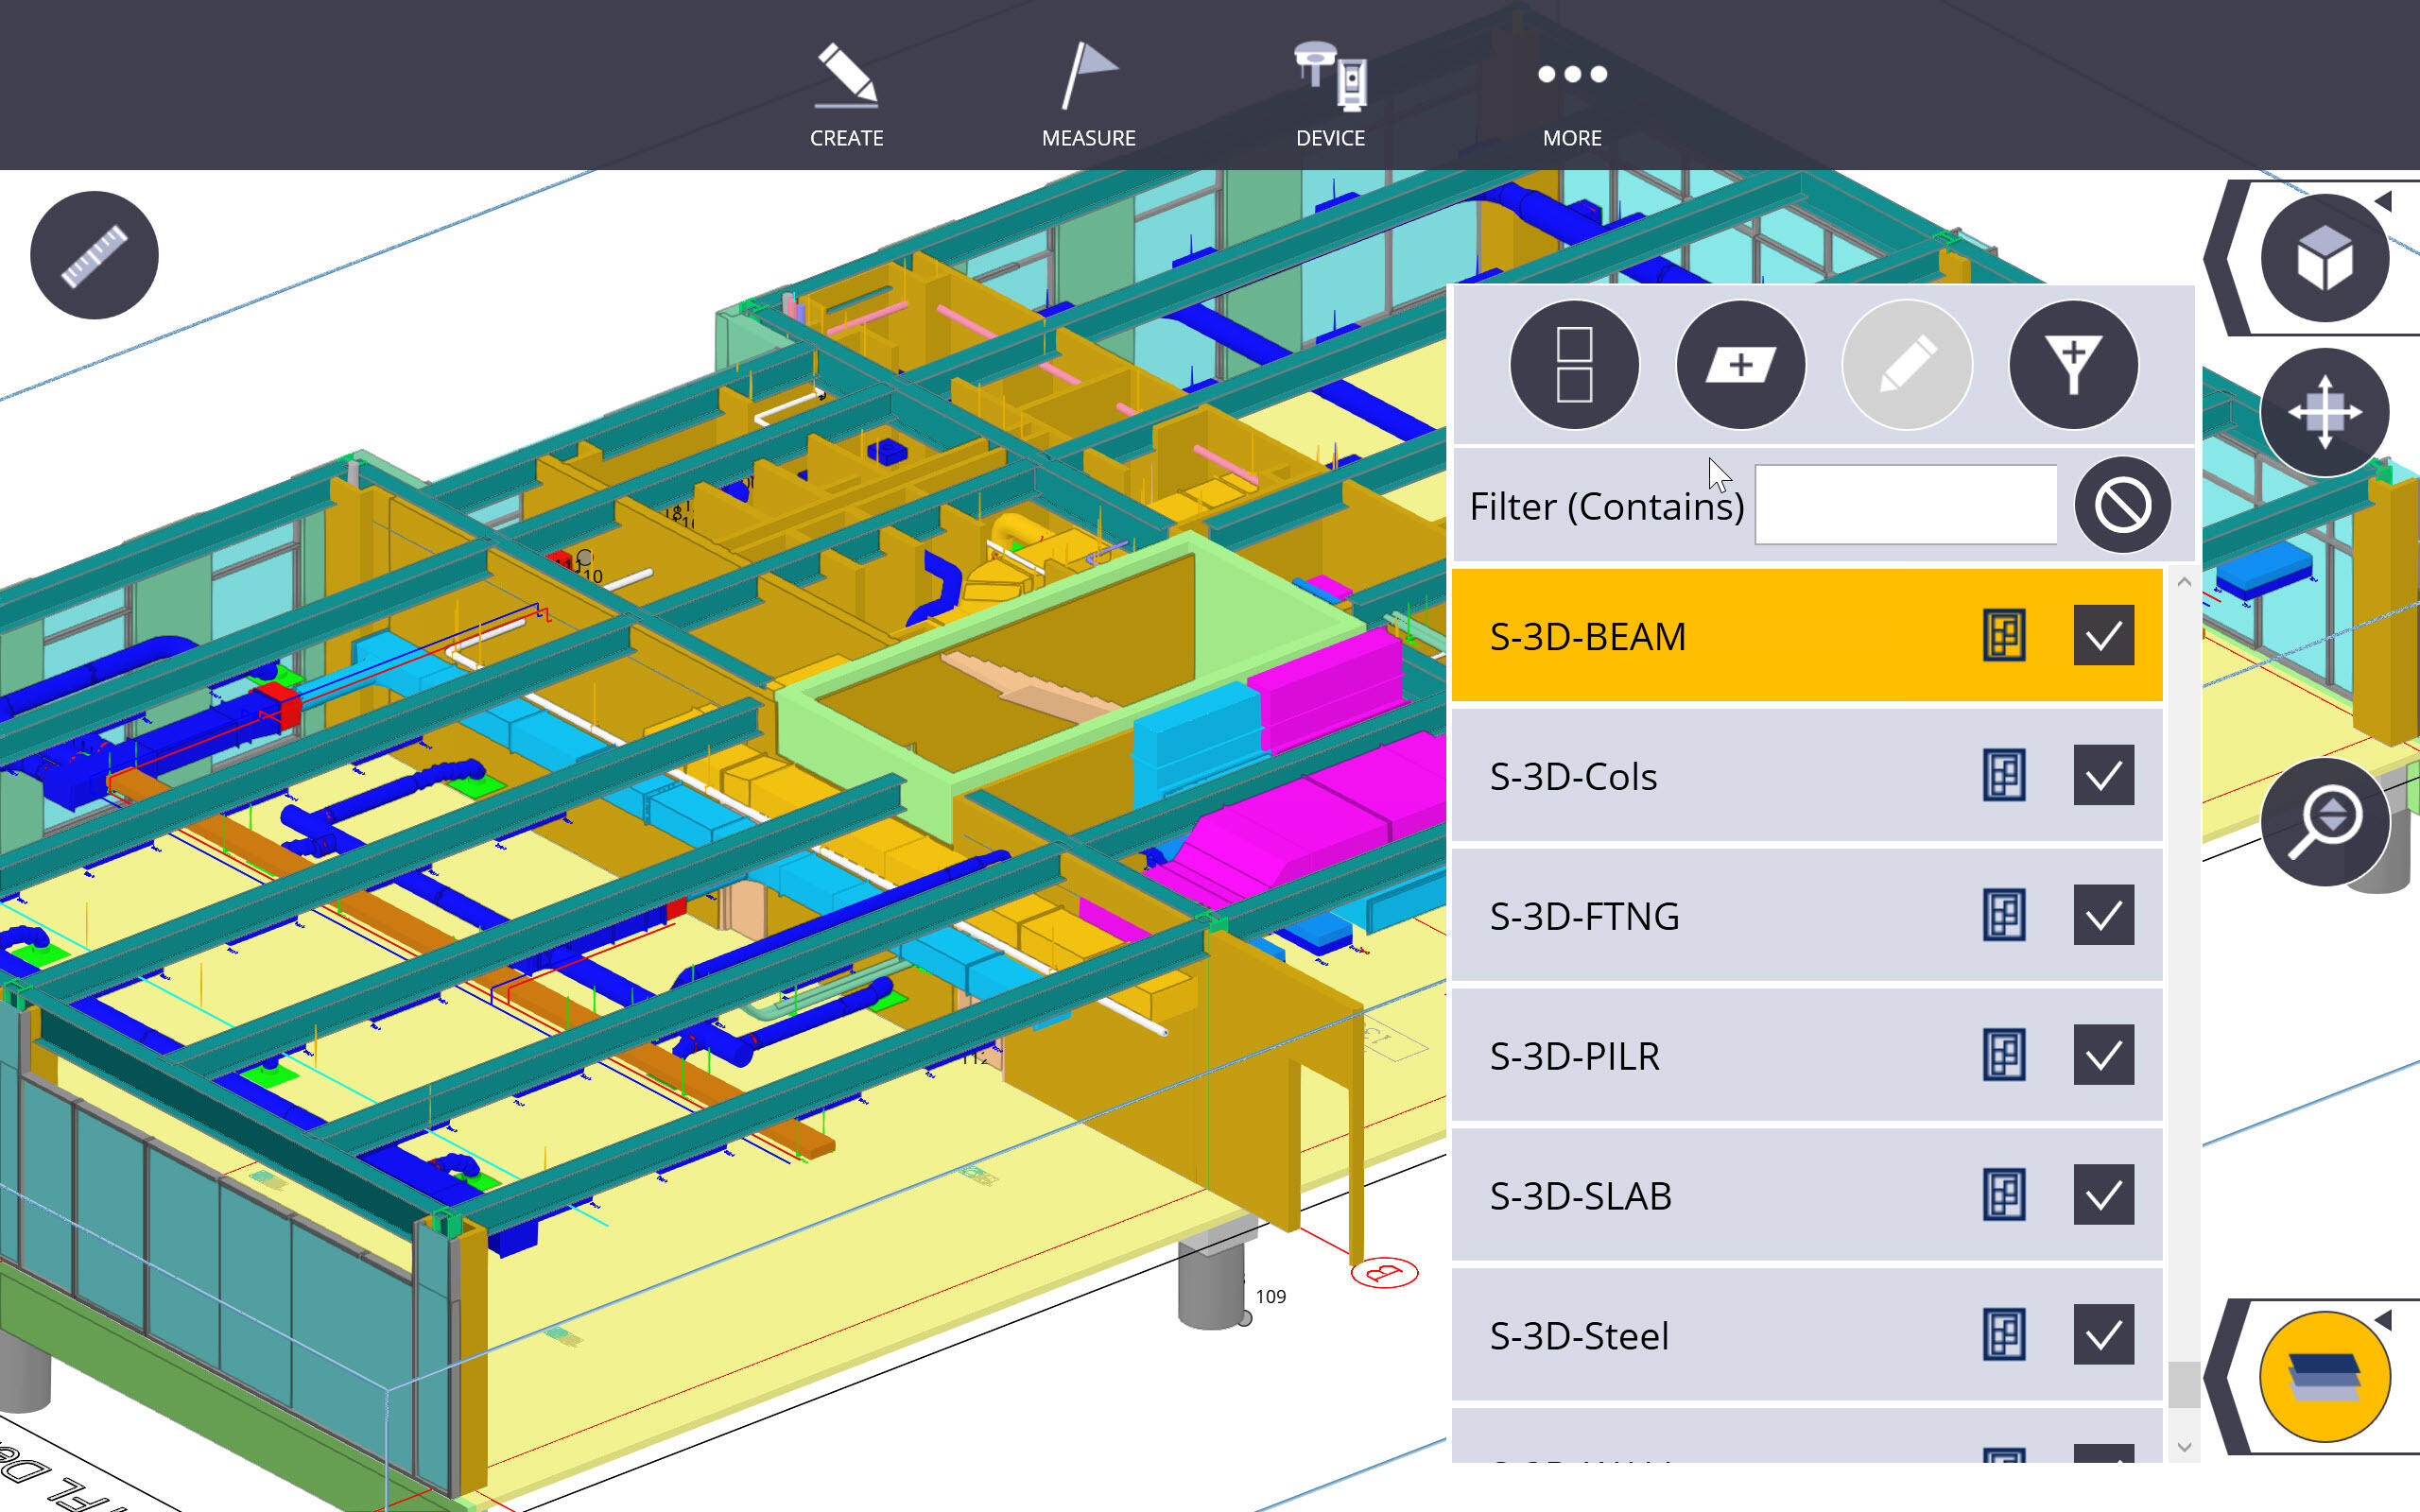Viewport: 2420px width, 1512px height.
Task: Click layer list scroll up arrow
Action: tap(2184, 582)
